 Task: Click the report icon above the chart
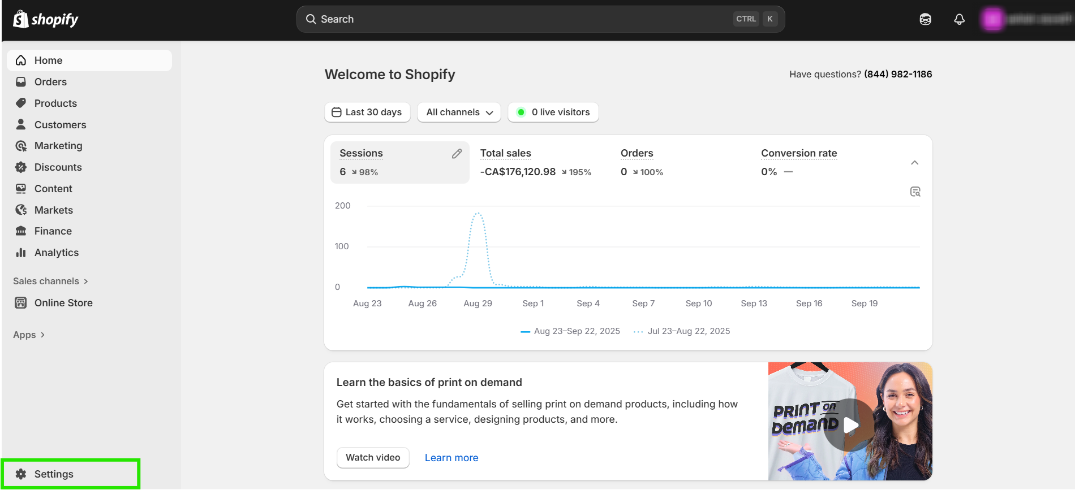point(915,191)
